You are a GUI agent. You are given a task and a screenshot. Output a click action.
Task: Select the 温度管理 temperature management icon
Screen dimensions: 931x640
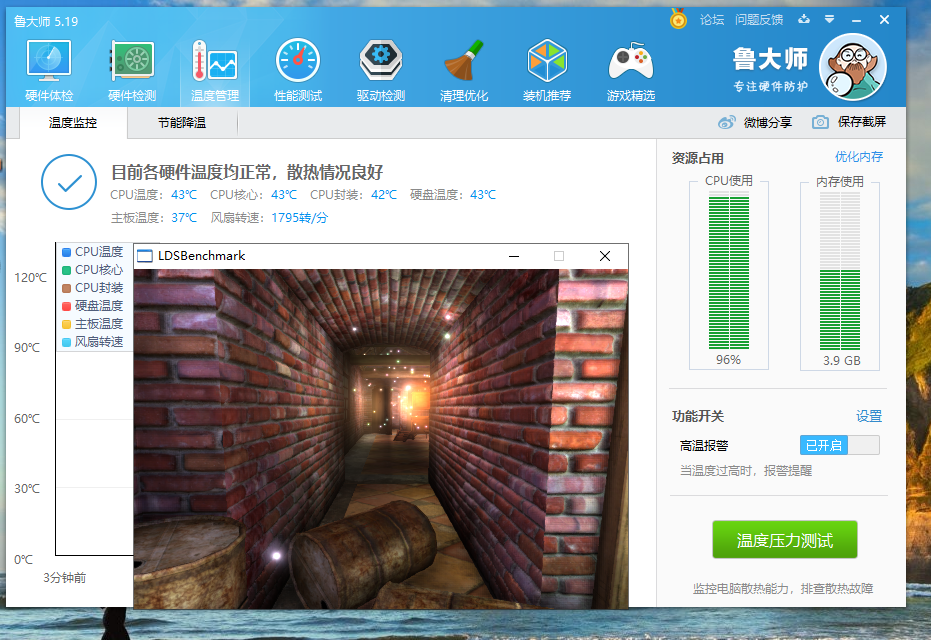[215, 70]
